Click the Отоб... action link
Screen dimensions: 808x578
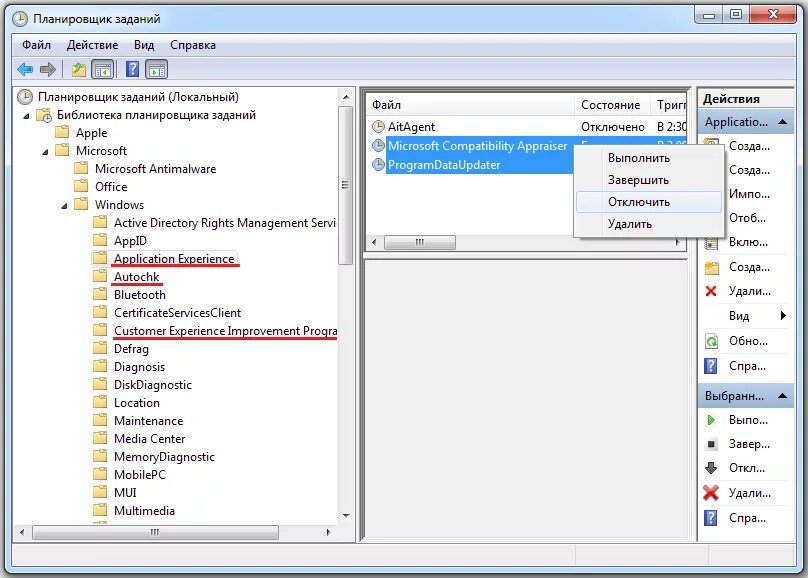click(747, 218)
